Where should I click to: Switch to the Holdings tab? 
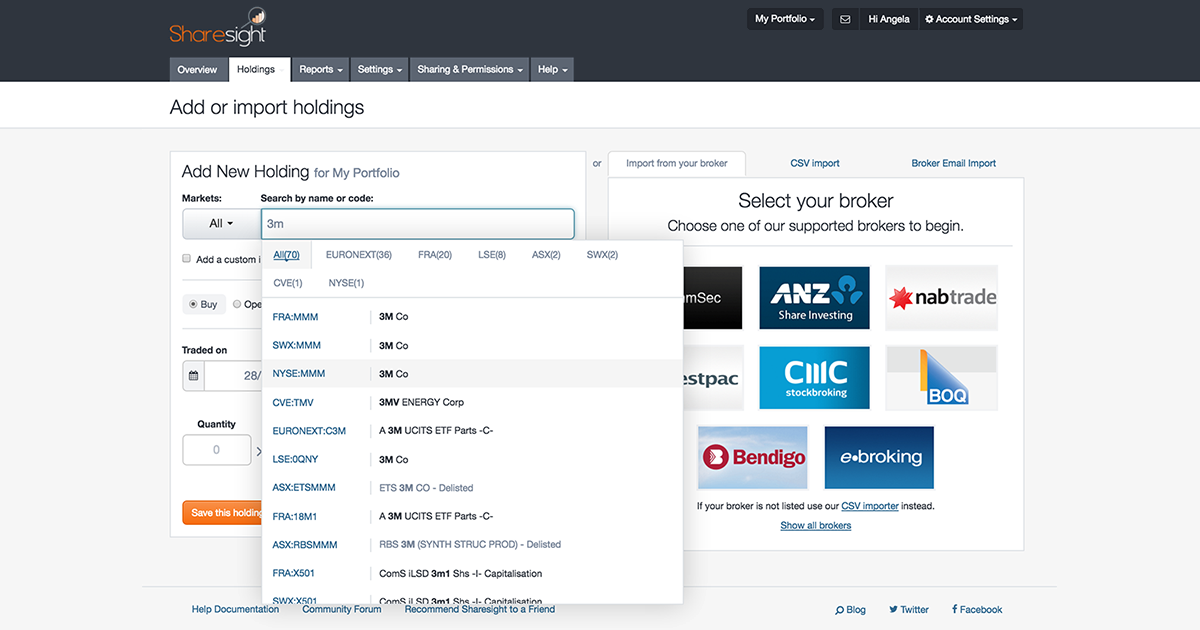coord(258,69)
